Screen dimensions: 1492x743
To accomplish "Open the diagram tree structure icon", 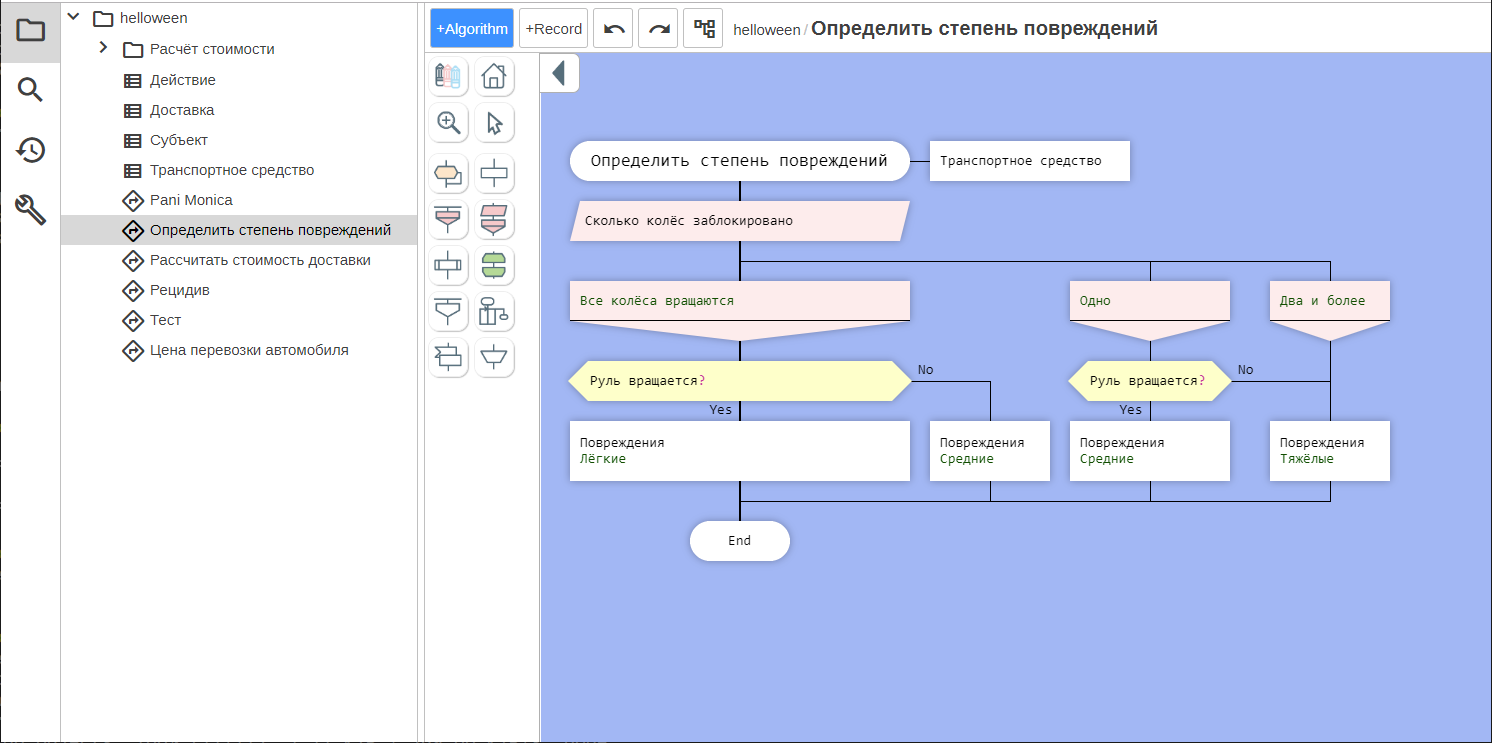I will (x=703, y=29).
